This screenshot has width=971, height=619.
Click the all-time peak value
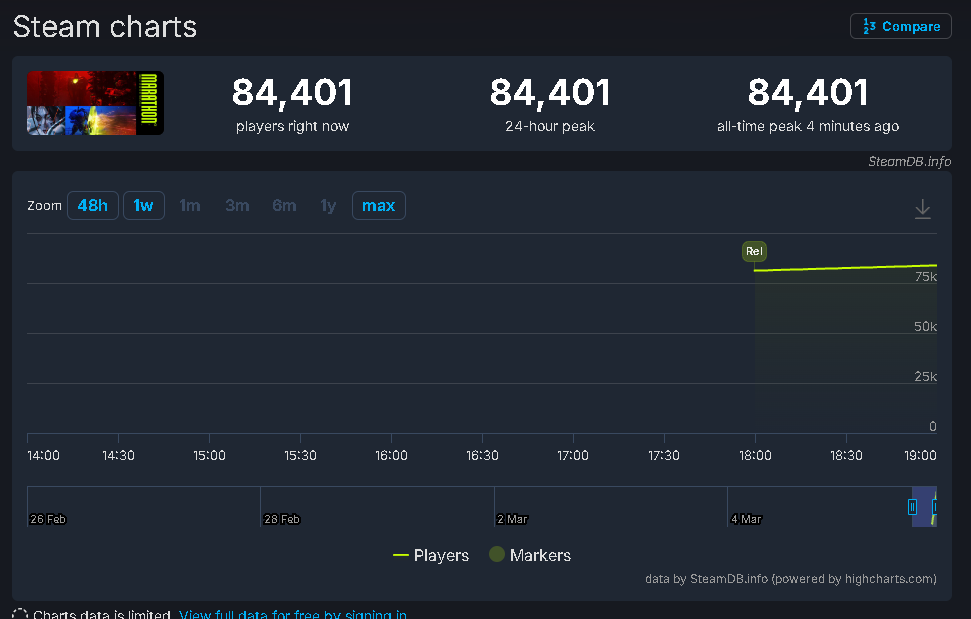(808, 93)
